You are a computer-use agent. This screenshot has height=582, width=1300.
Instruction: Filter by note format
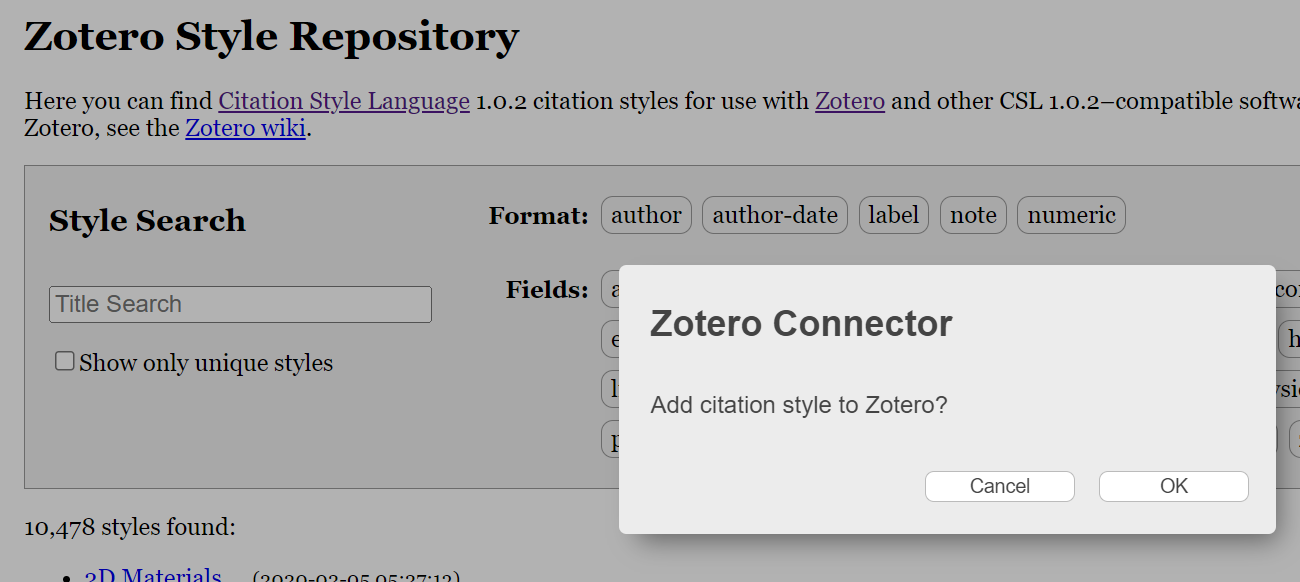point(973,215)
